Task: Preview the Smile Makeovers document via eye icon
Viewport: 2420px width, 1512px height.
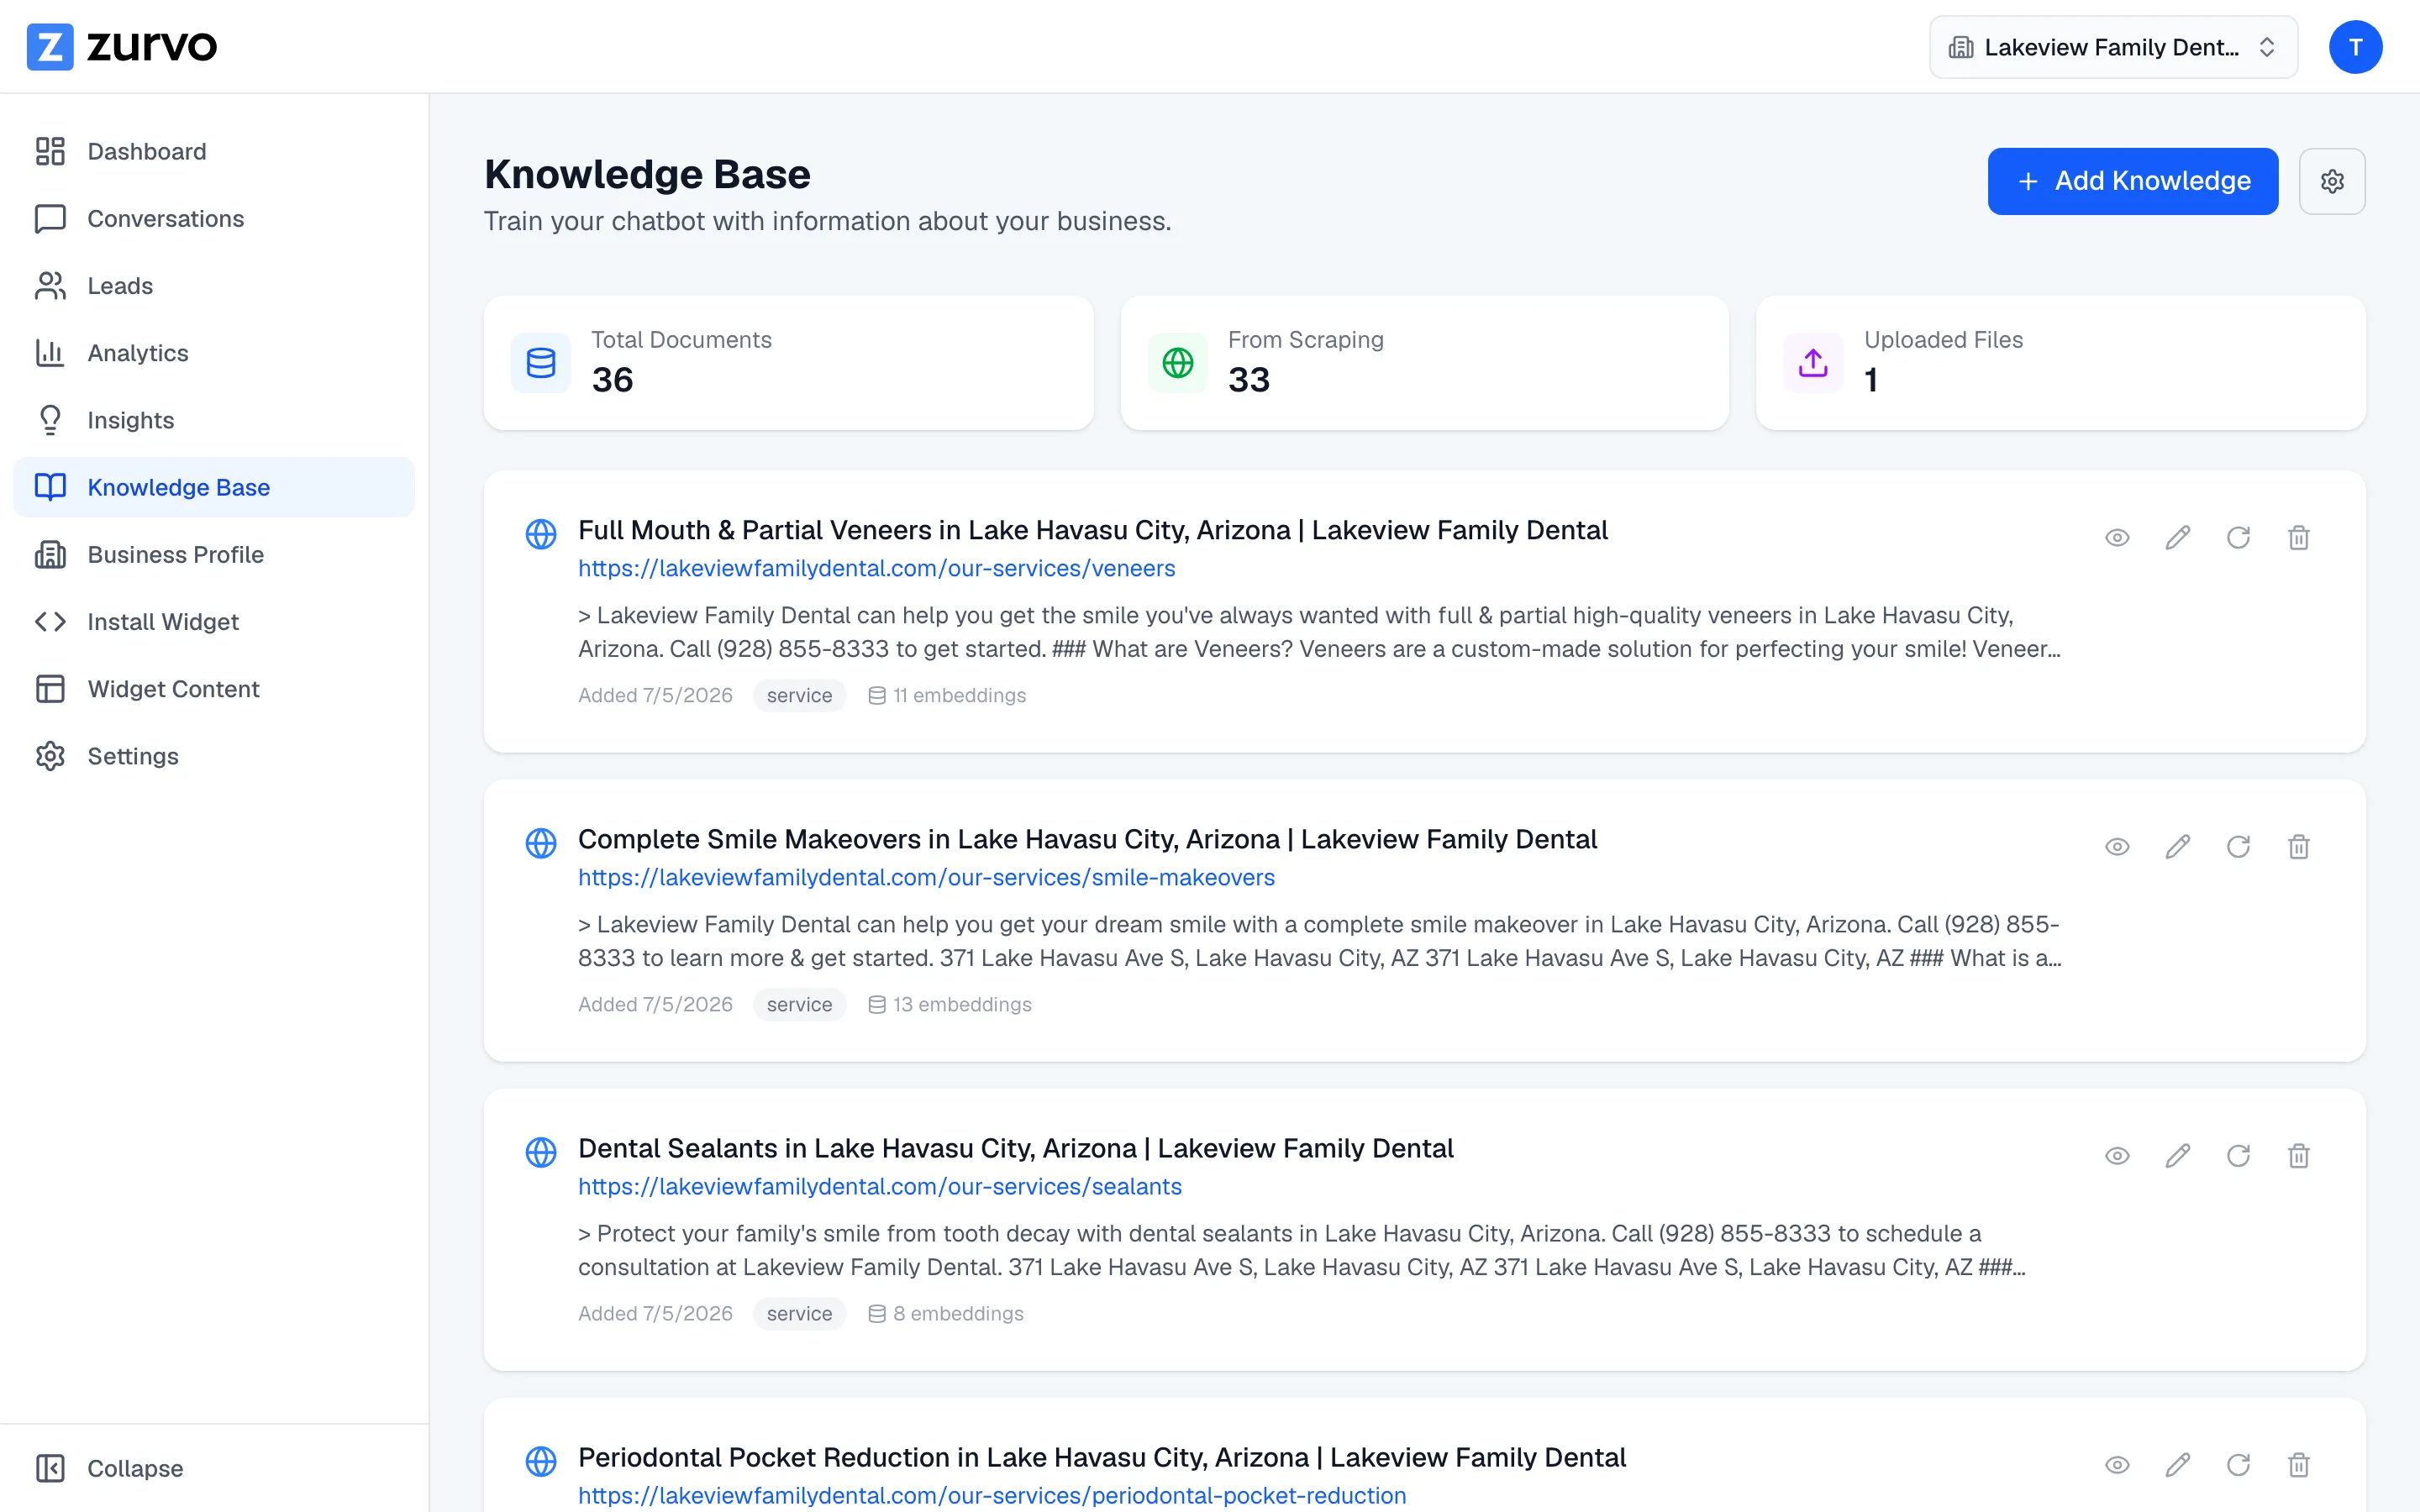Action: pos(2117,847)
